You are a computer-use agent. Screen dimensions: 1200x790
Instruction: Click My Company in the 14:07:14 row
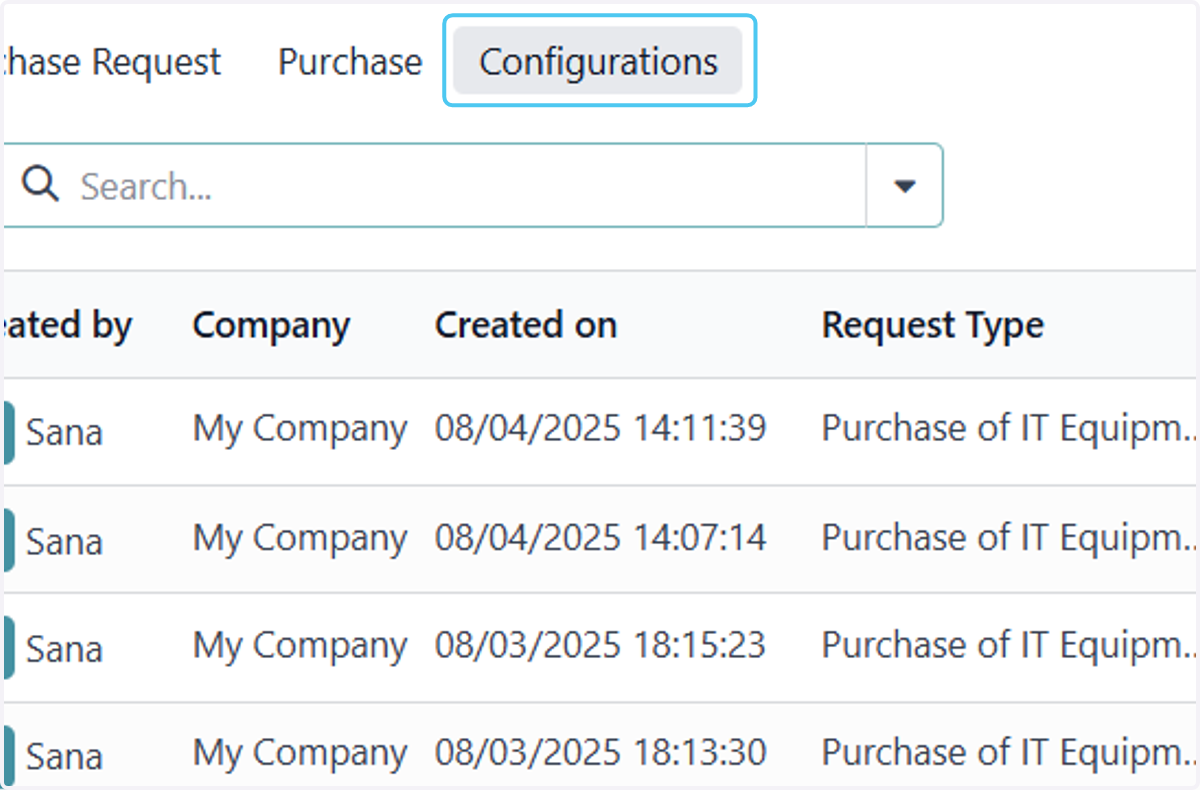(300, 538)
